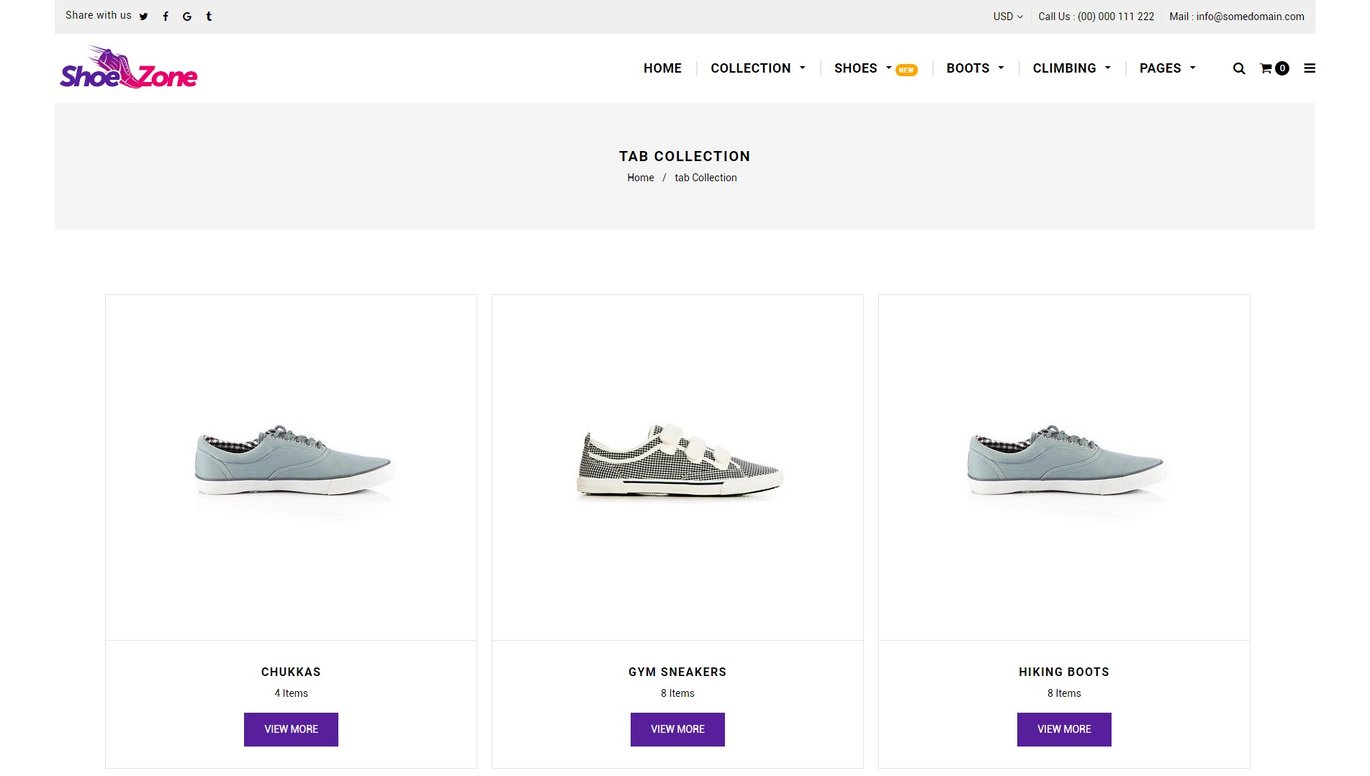This screenshot has height=776, width=1370.
Task: Open the shopping cart icon
Action: click(x=1274, y=69)
